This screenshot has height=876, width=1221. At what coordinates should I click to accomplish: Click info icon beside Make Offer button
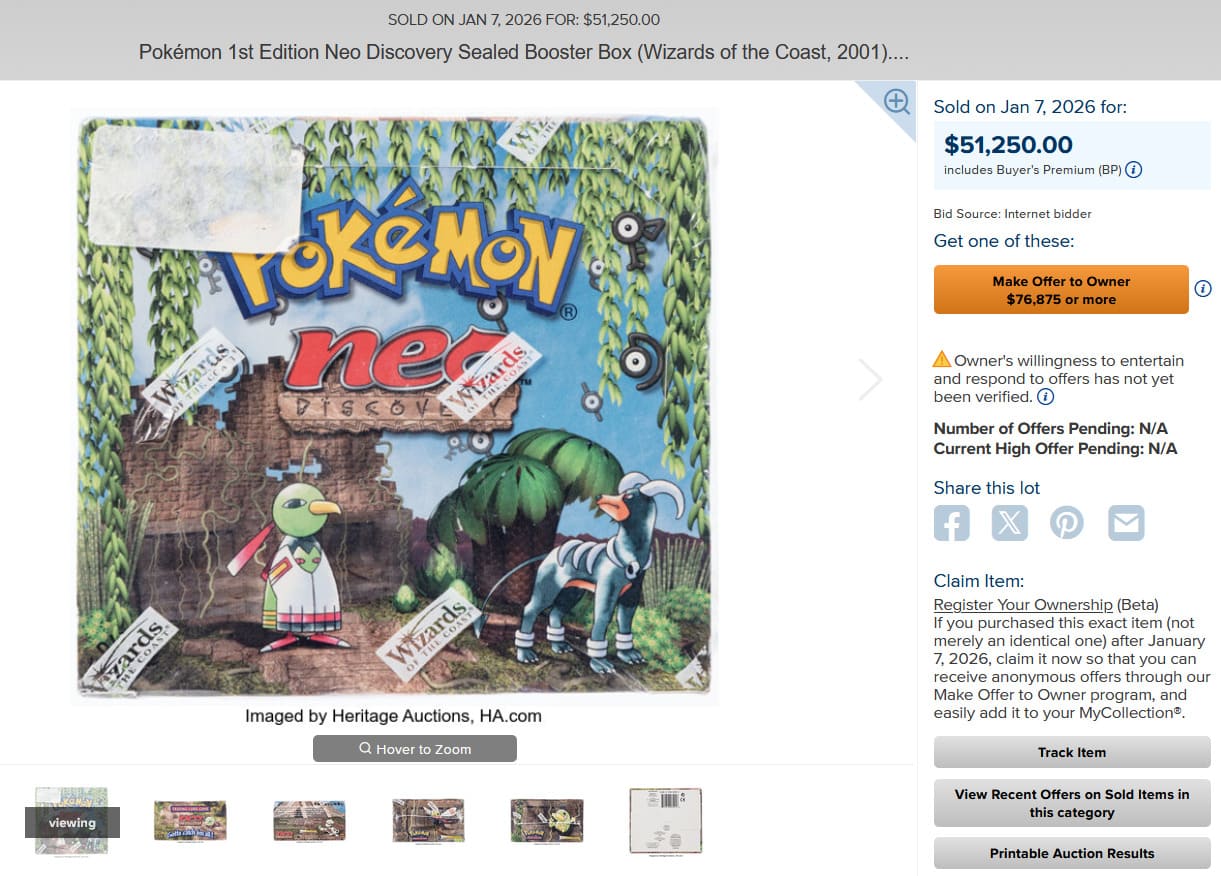click(x=1203, y=289)
